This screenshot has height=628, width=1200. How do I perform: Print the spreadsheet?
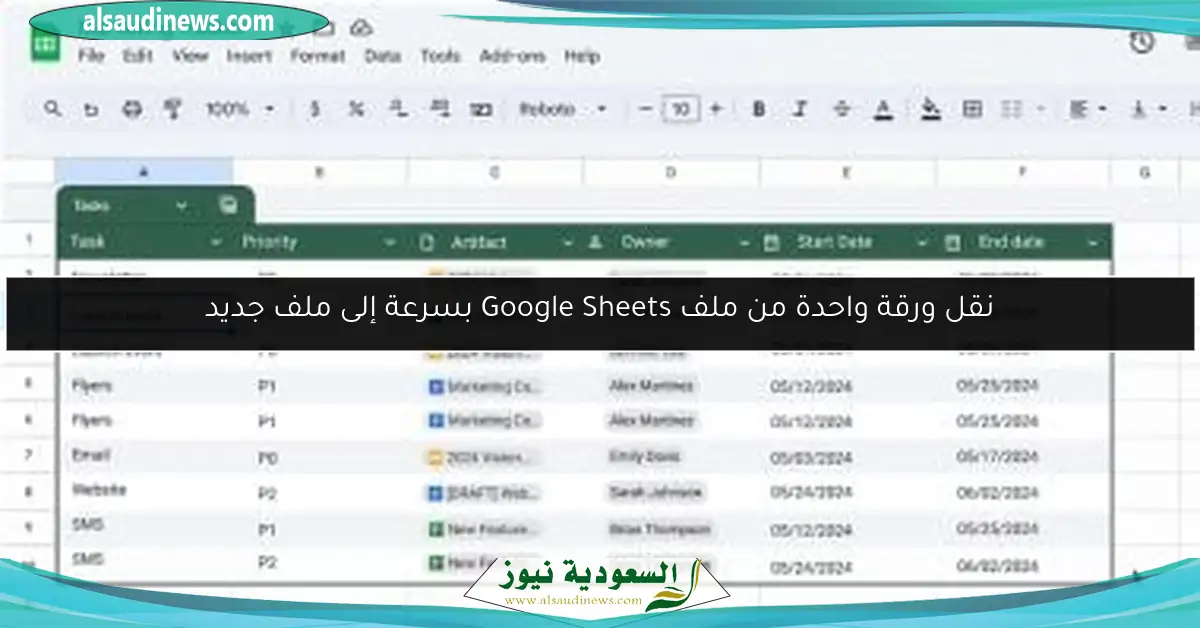pyautogui.click(x=132, y=109)
